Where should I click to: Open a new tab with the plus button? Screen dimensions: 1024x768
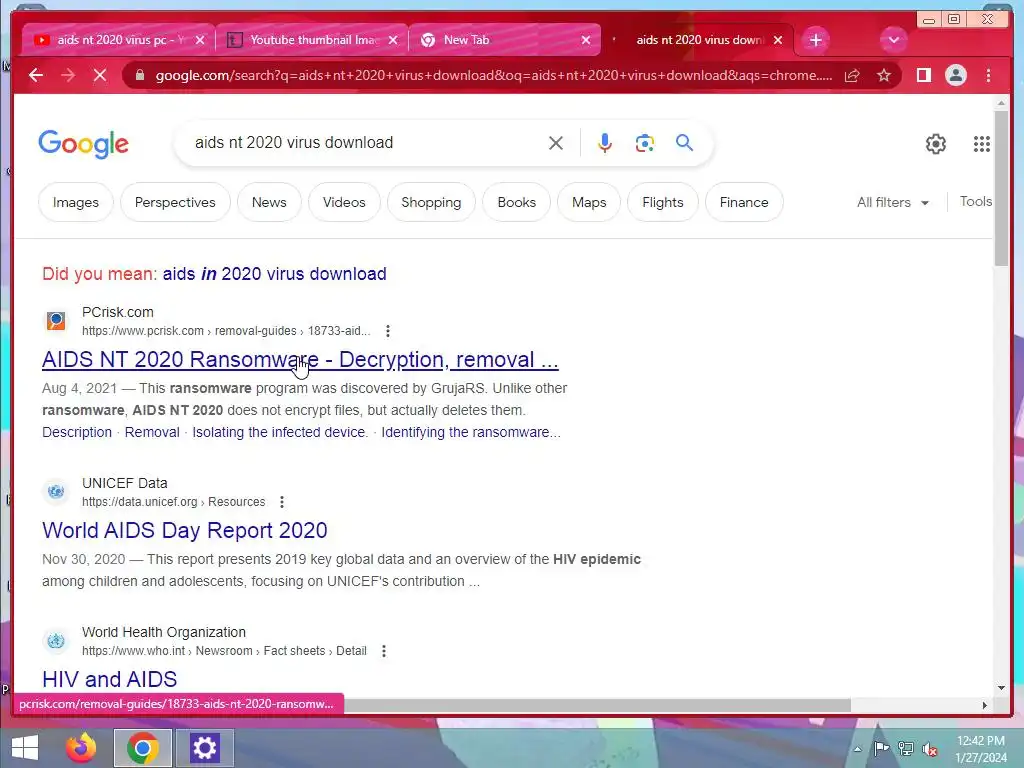coord(815,40)
